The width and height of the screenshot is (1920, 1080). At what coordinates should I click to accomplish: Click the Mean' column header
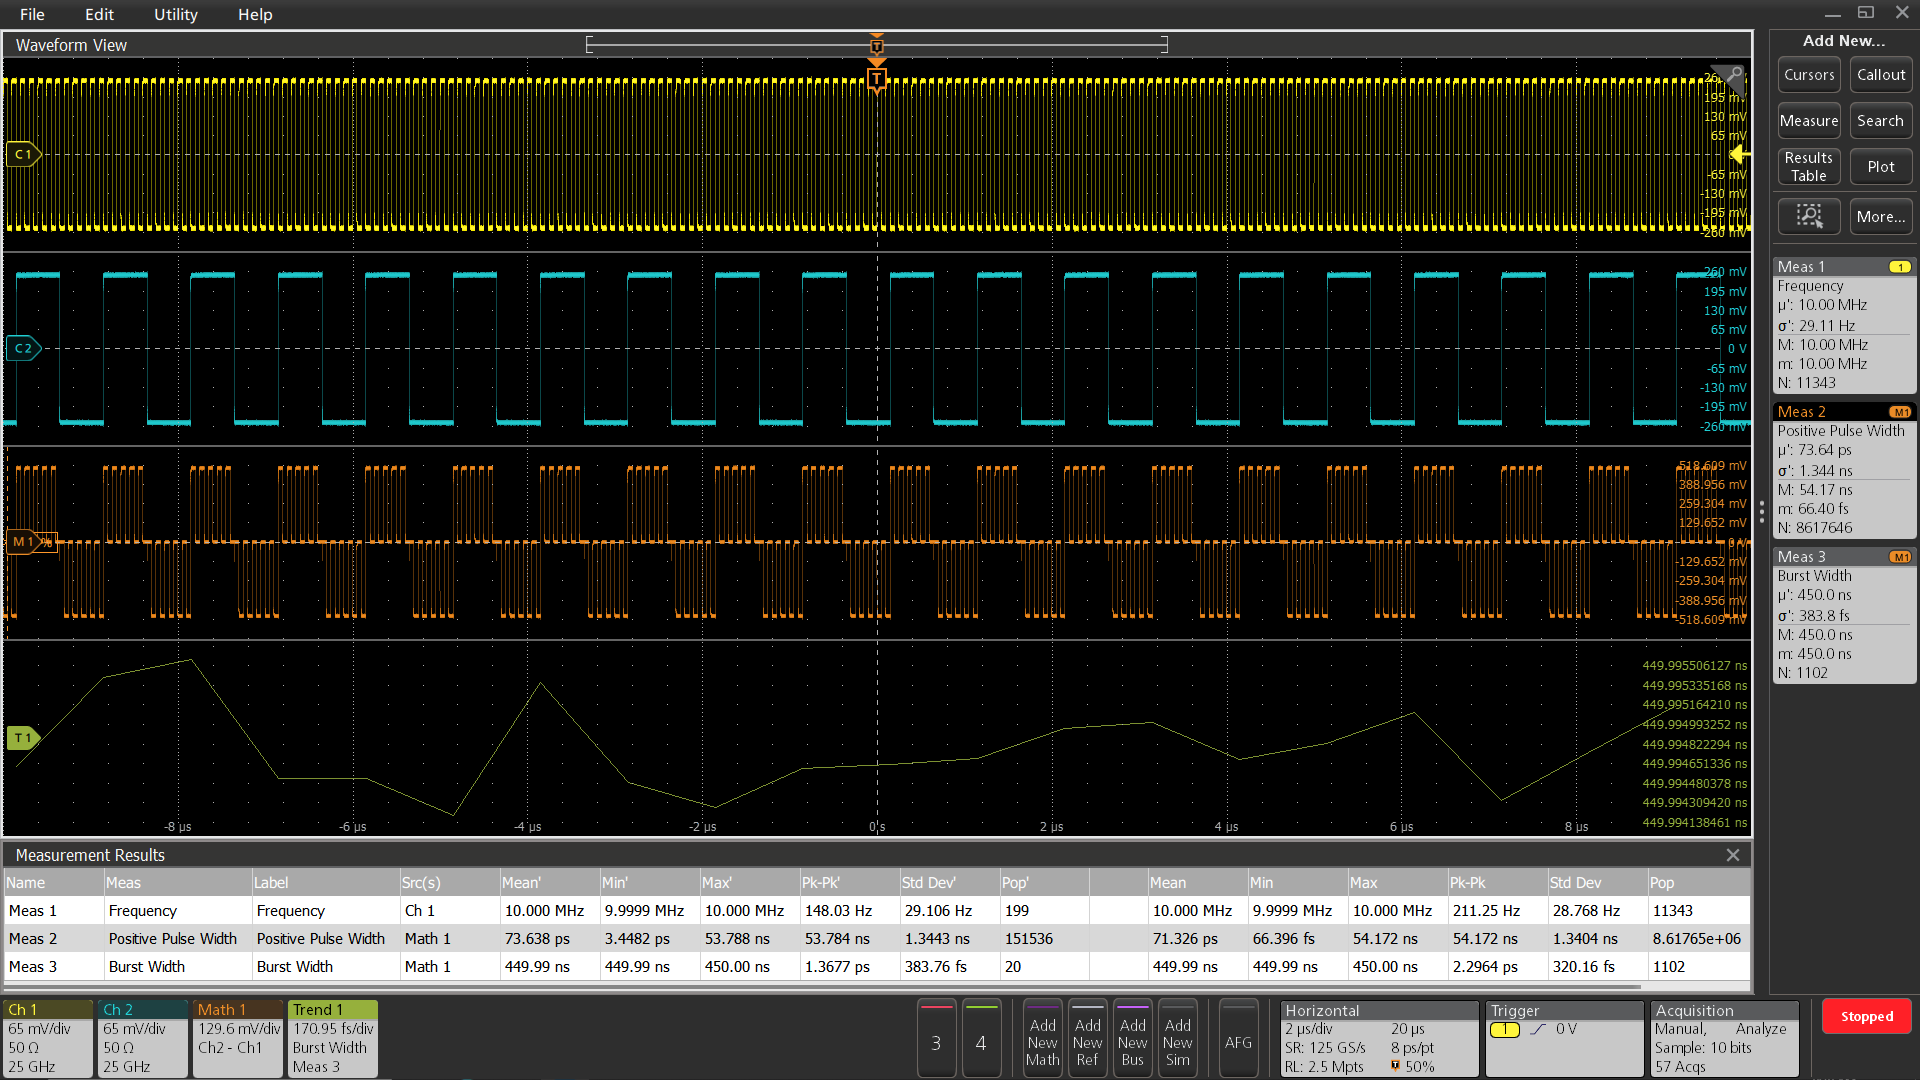(x=549, y=883)
